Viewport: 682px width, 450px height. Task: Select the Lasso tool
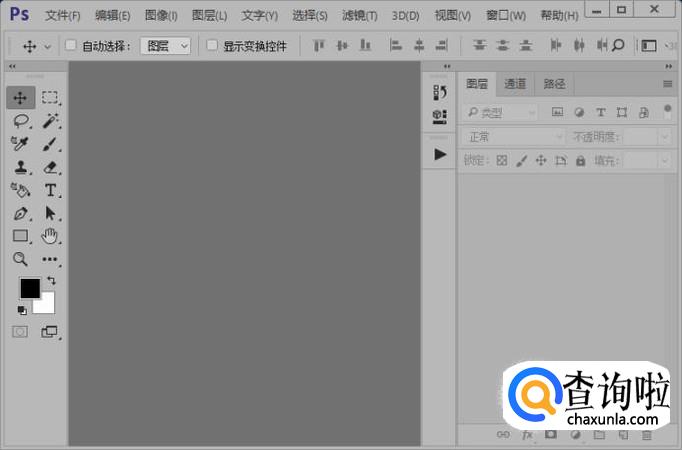pyautogui.click(x=20, y=121)
